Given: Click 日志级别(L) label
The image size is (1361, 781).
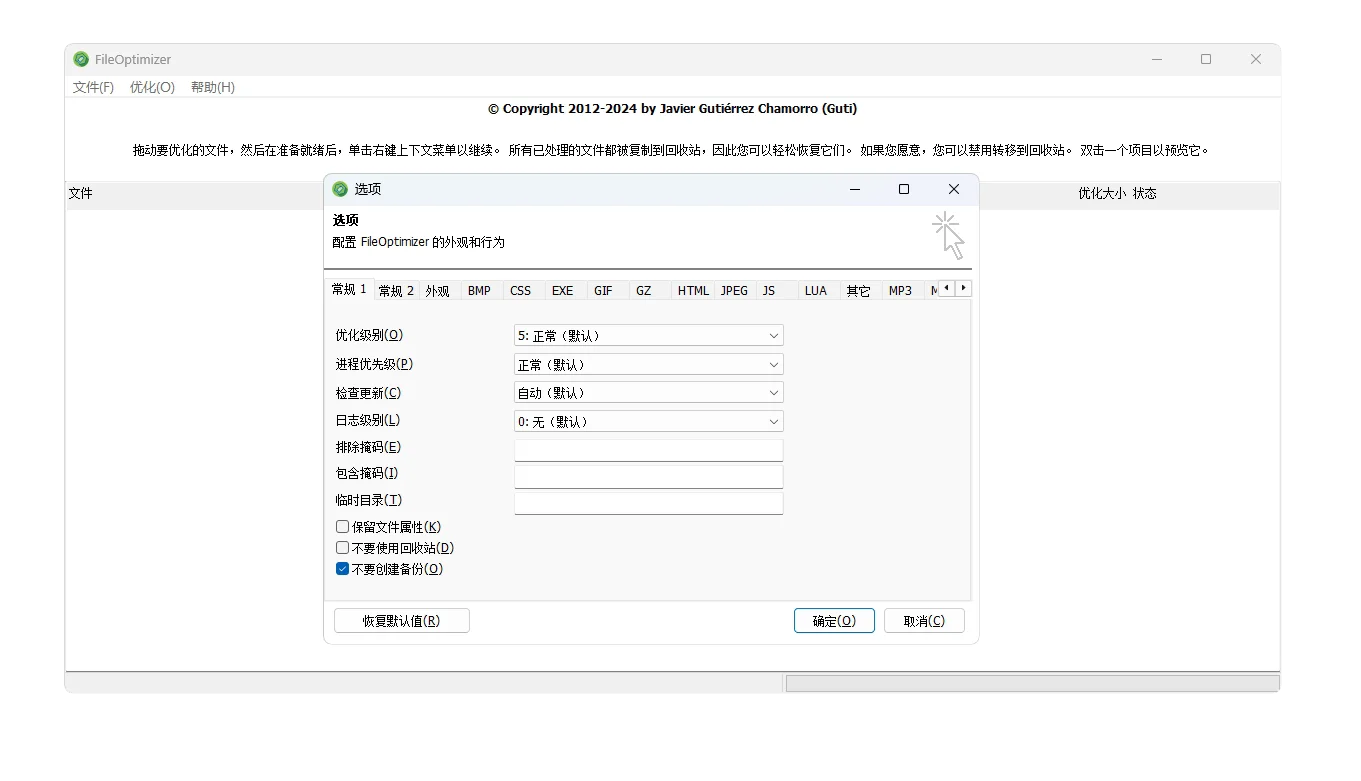Looking at the screenshot, I should tap(368, 420).
